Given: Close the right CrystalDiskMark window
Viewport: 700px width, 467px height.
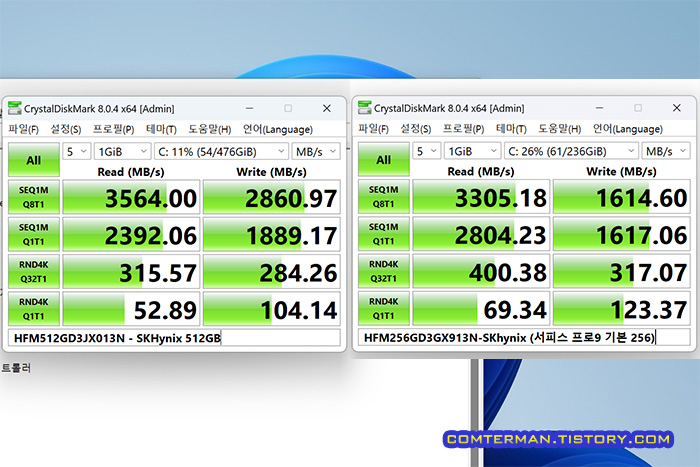Looking at the screenshot, I should [x=677, y=108].
